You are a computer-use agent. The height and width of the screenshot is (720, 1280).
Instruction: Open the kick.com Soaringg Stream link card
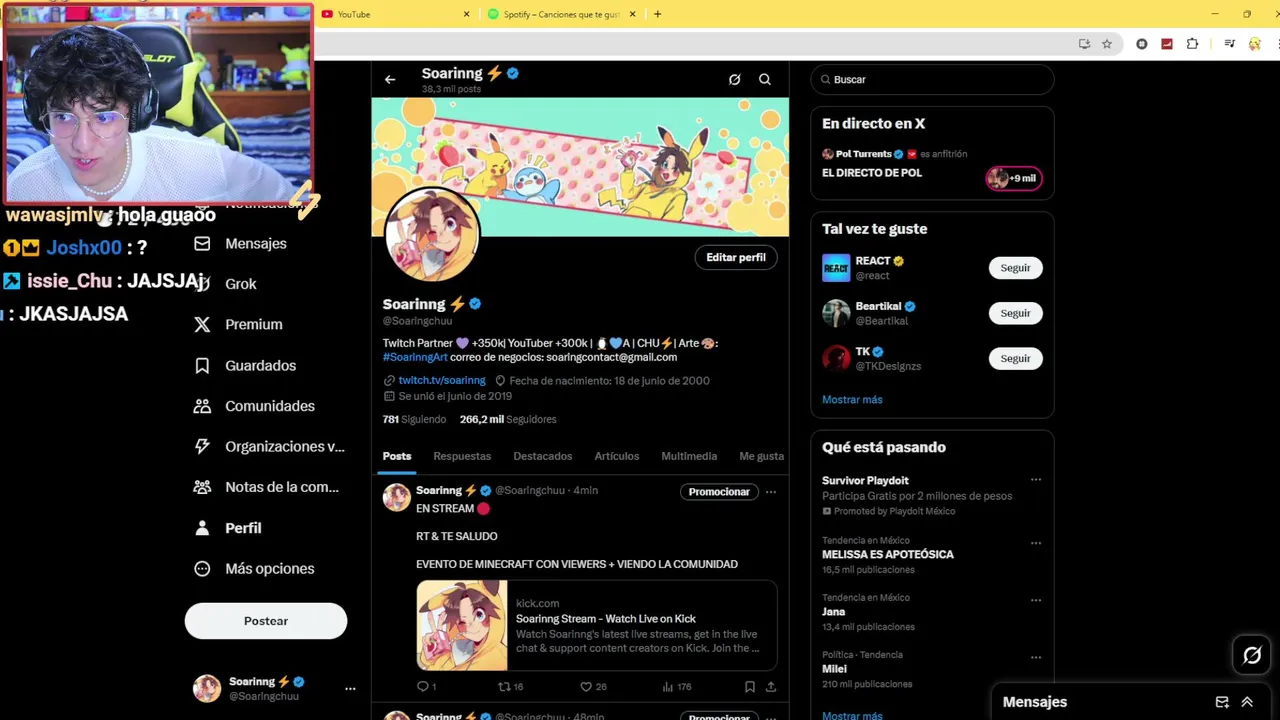[597, 626]
